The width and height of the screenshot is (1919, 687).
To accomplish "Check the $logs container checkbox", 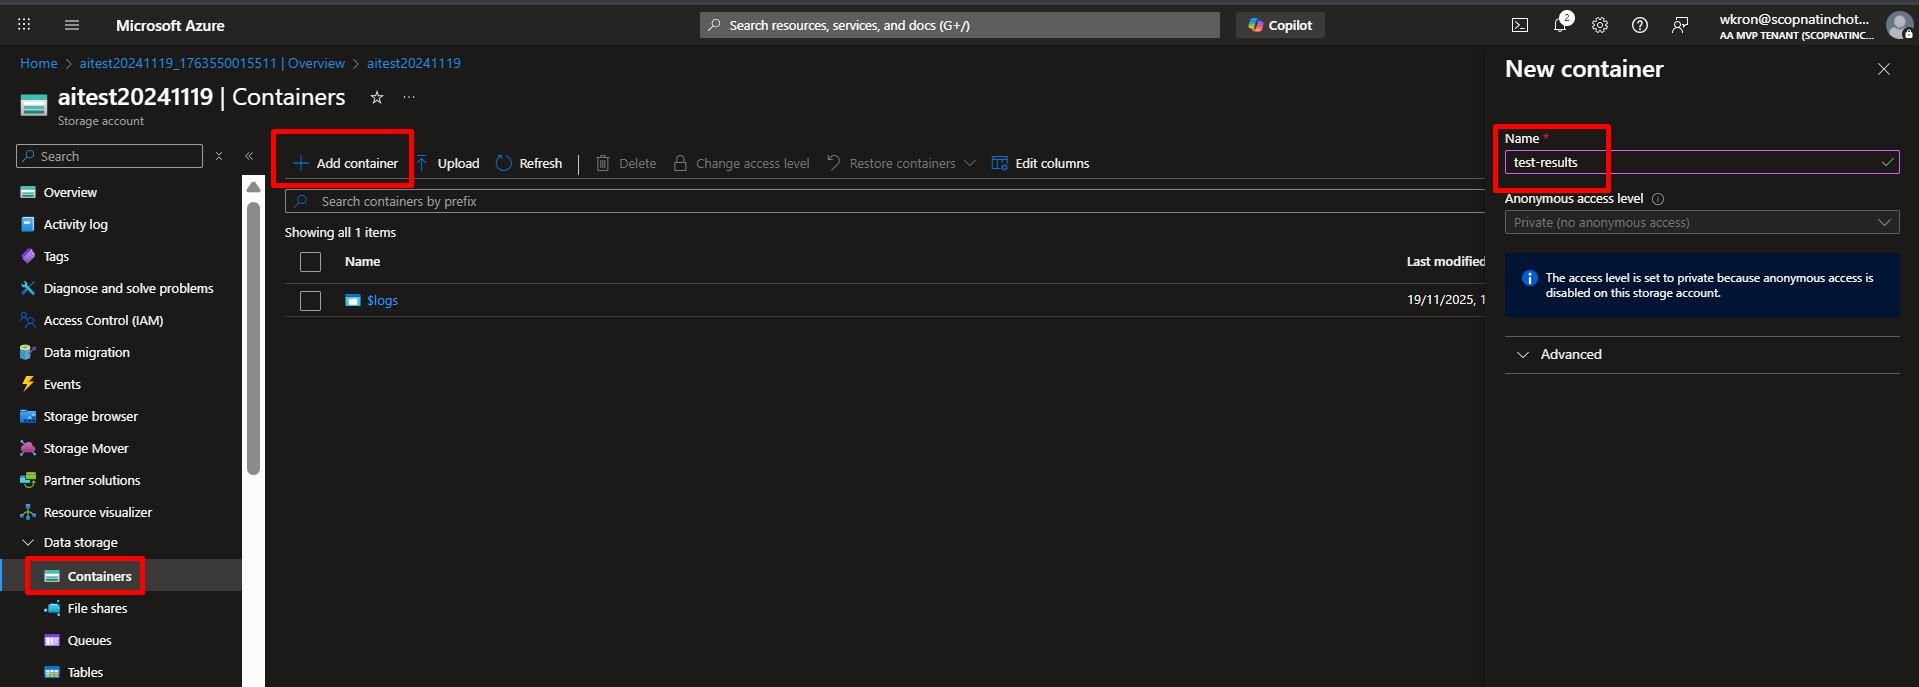I will click(311, 301).
